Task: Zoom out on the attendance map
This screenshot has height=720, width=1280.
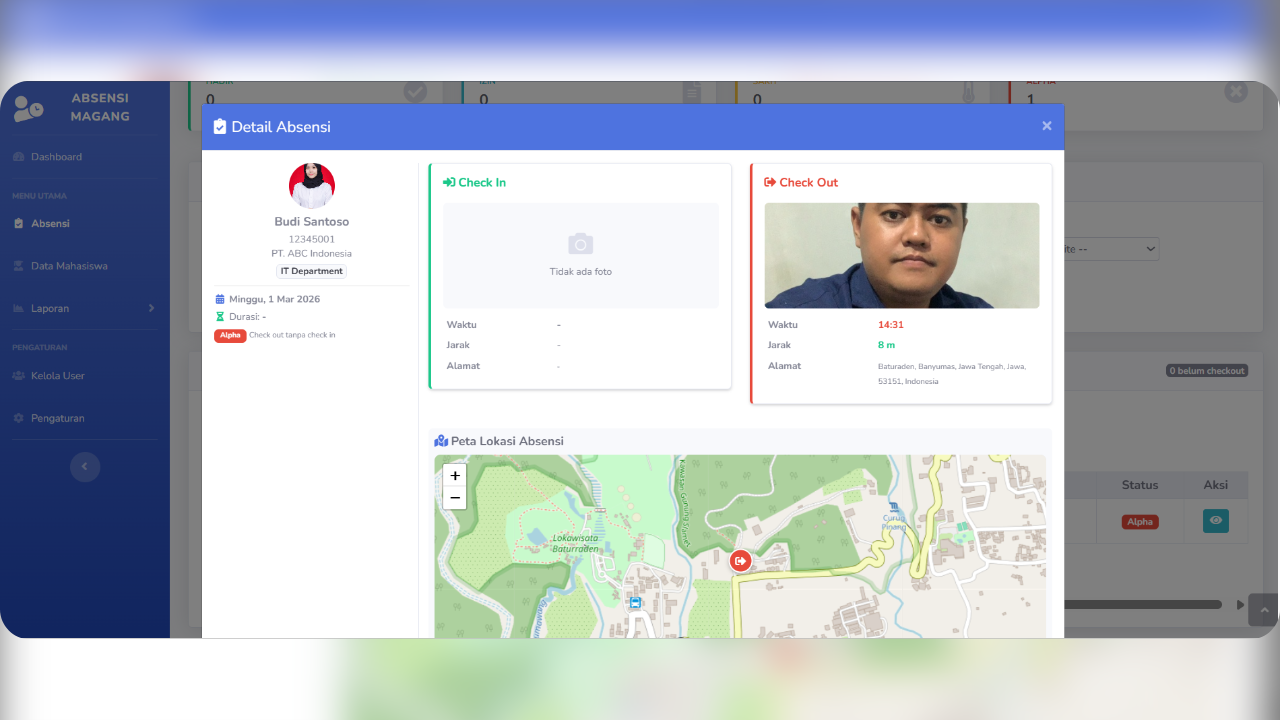Action: click(x=455, y=498)
